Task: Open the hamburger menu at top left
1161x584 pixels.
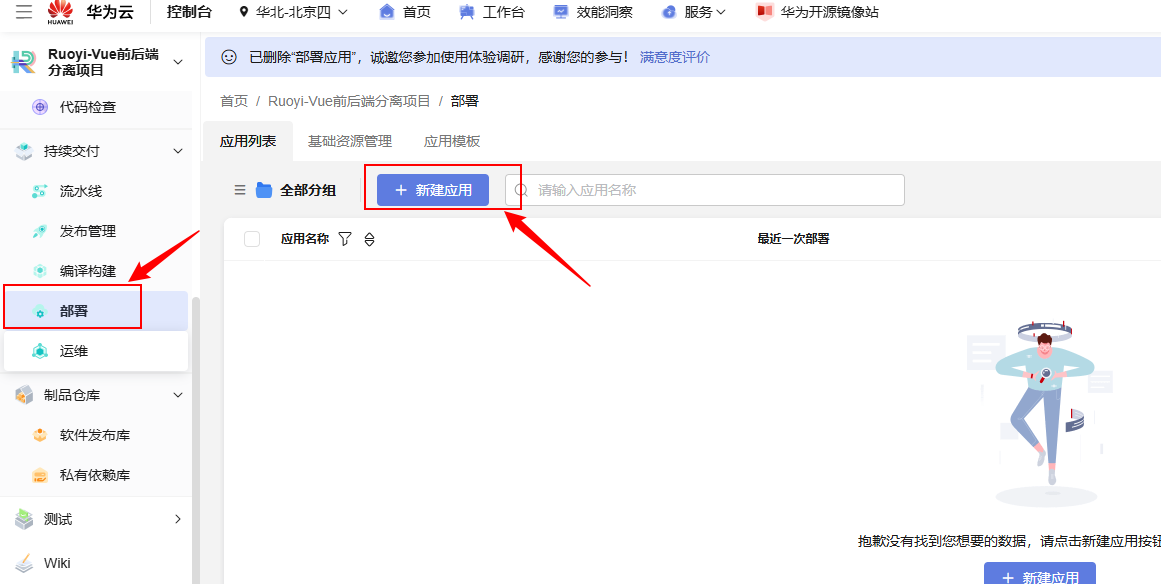Action: [24, 12]
